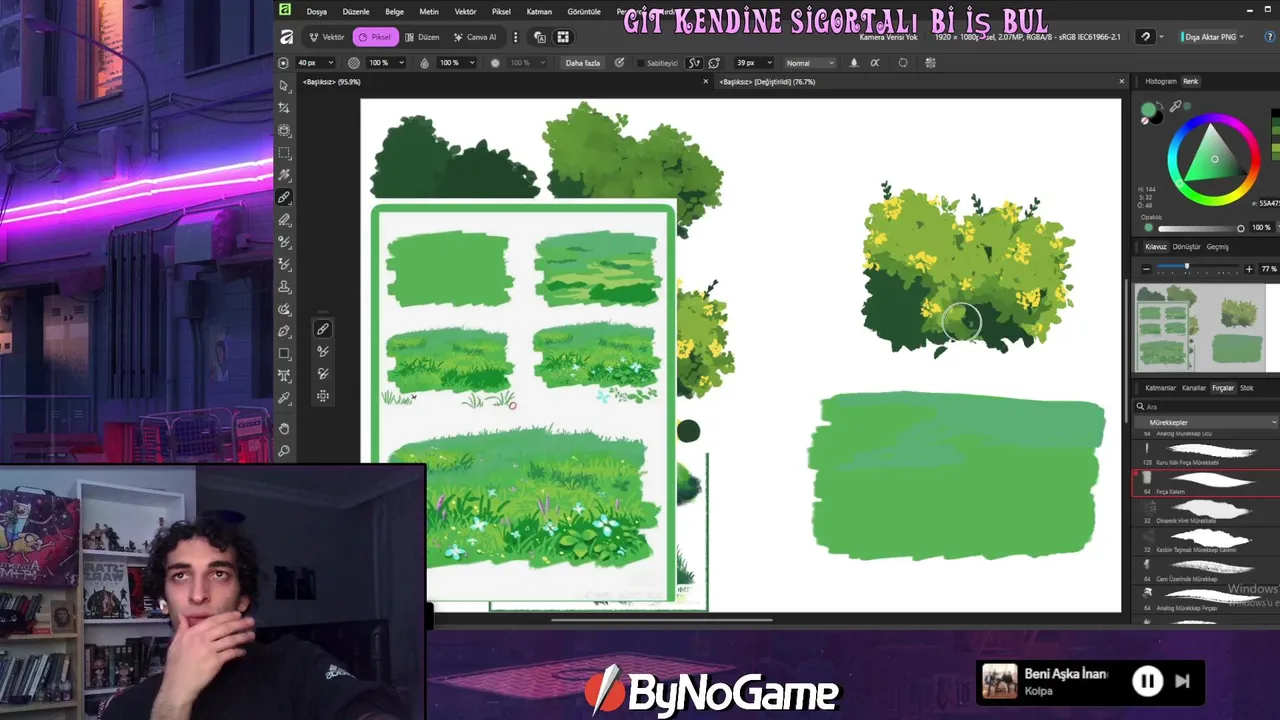1280x720 pixels.
Task: Open the Düzenle menu
Action: [356, 11]
